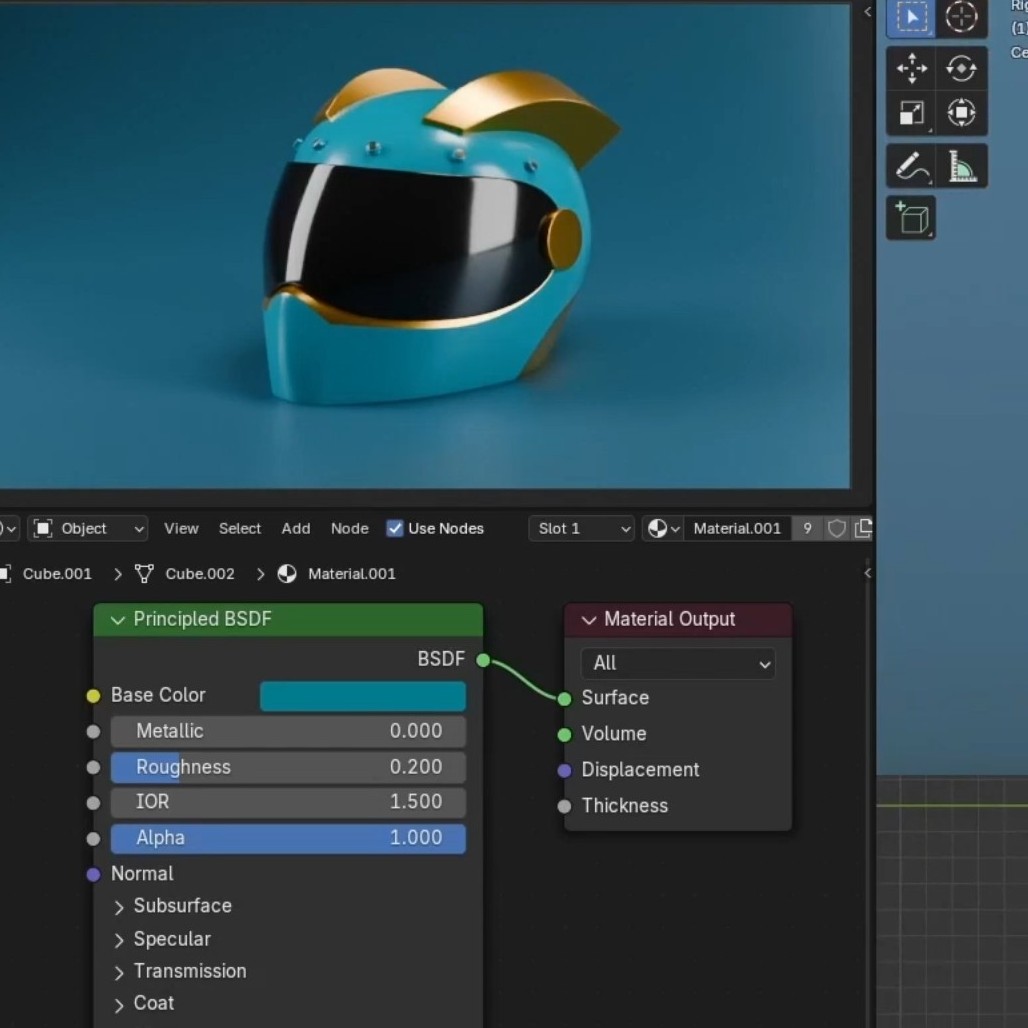Choose the 3D Cursor tool
1028x1028 pixels.
tap(961, 17)
